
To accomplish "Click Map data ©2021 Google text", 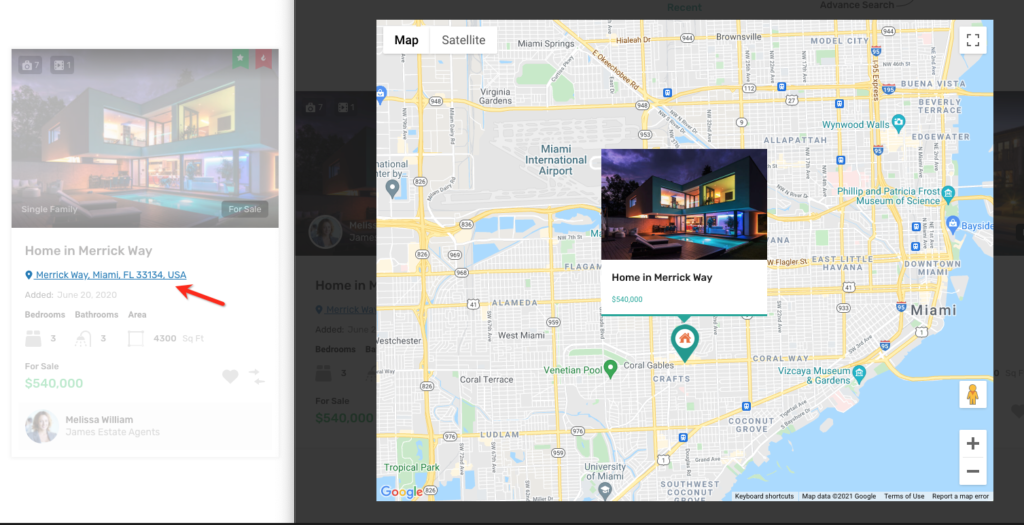I will [x=839, y=496].
